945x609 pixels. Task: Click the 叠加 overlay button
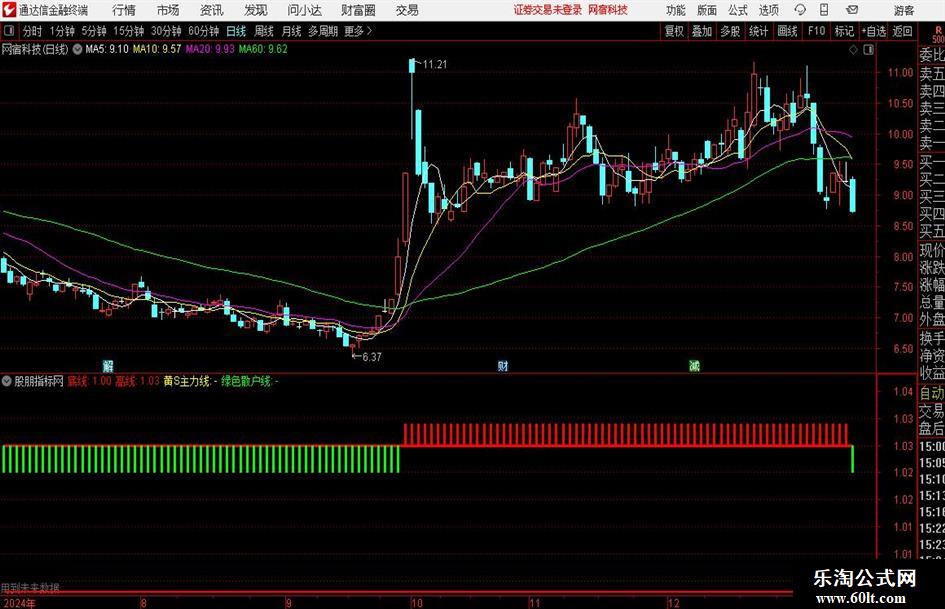[702, 31]
